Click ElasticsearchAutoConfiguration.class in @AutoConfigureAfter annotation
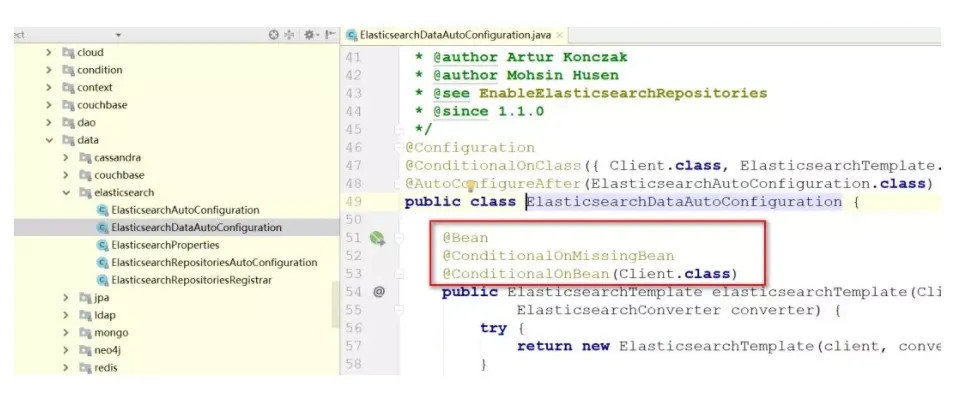 tap(758, 184)
